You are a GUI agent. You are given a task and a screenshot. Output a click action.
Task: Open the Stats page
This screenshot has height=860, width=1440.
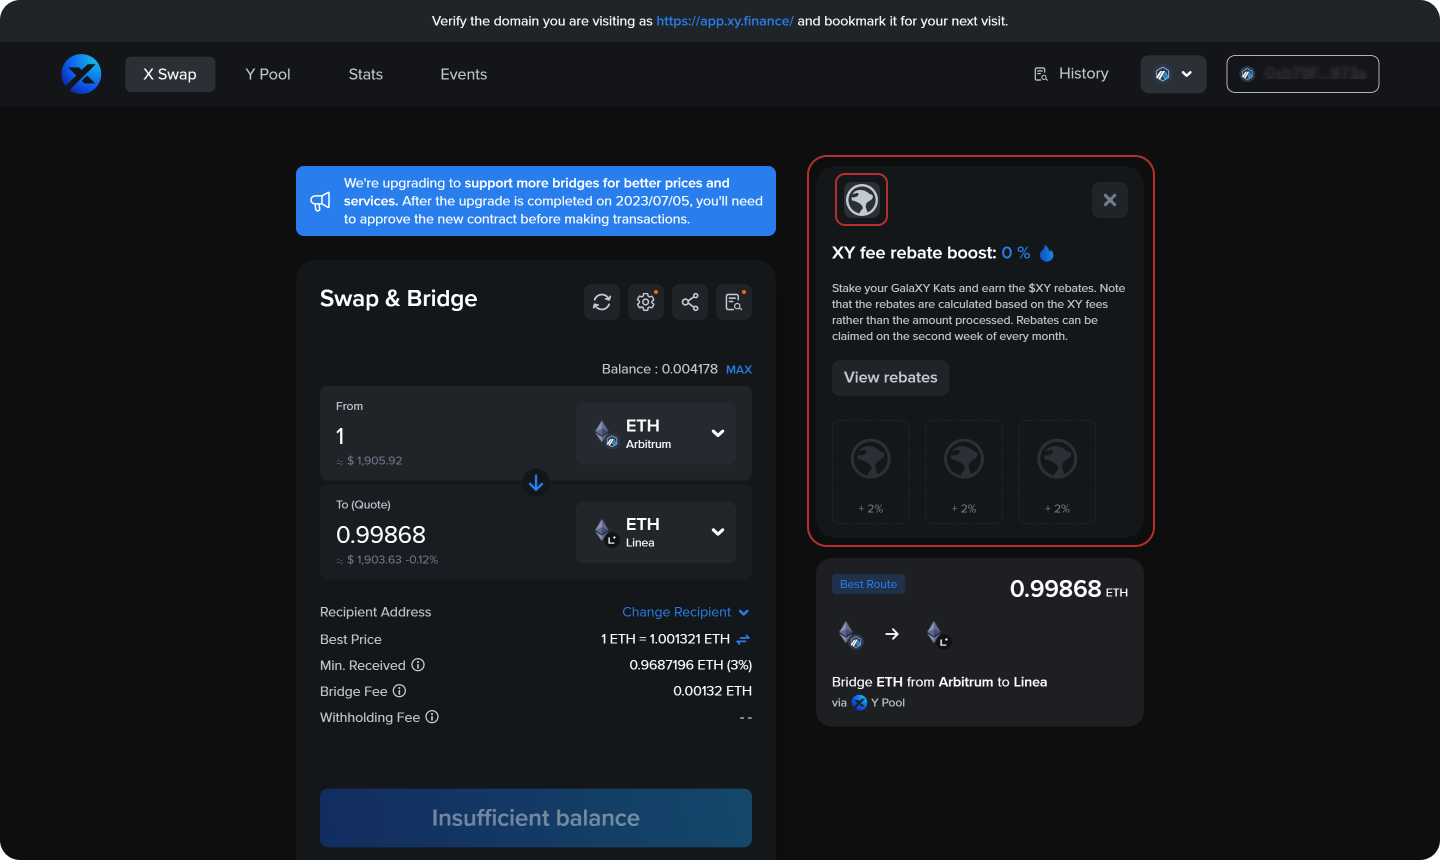(365, 73)
